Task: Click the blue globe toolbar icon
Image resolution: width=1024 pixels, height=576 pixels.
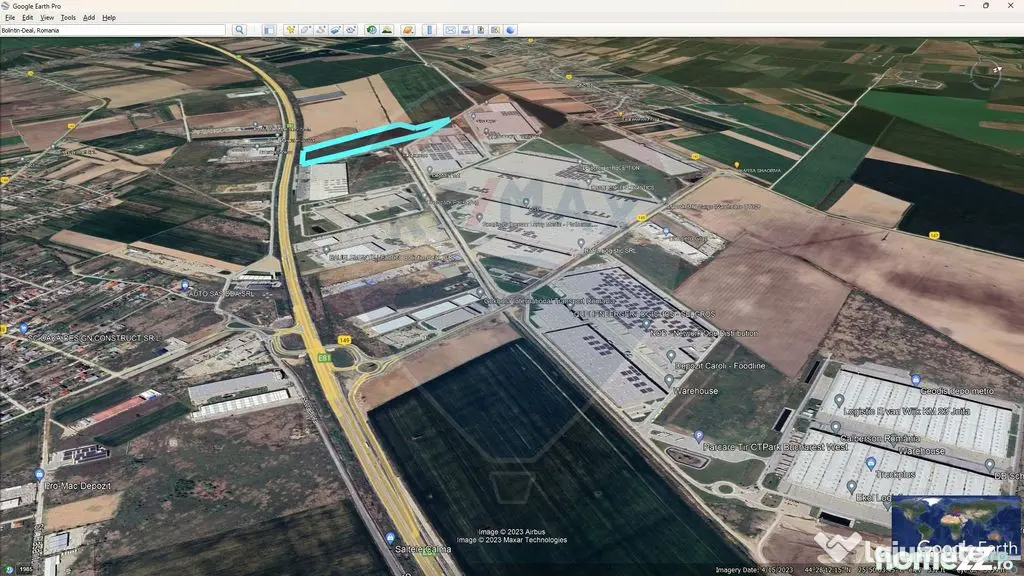Action: tap(511, 30)
